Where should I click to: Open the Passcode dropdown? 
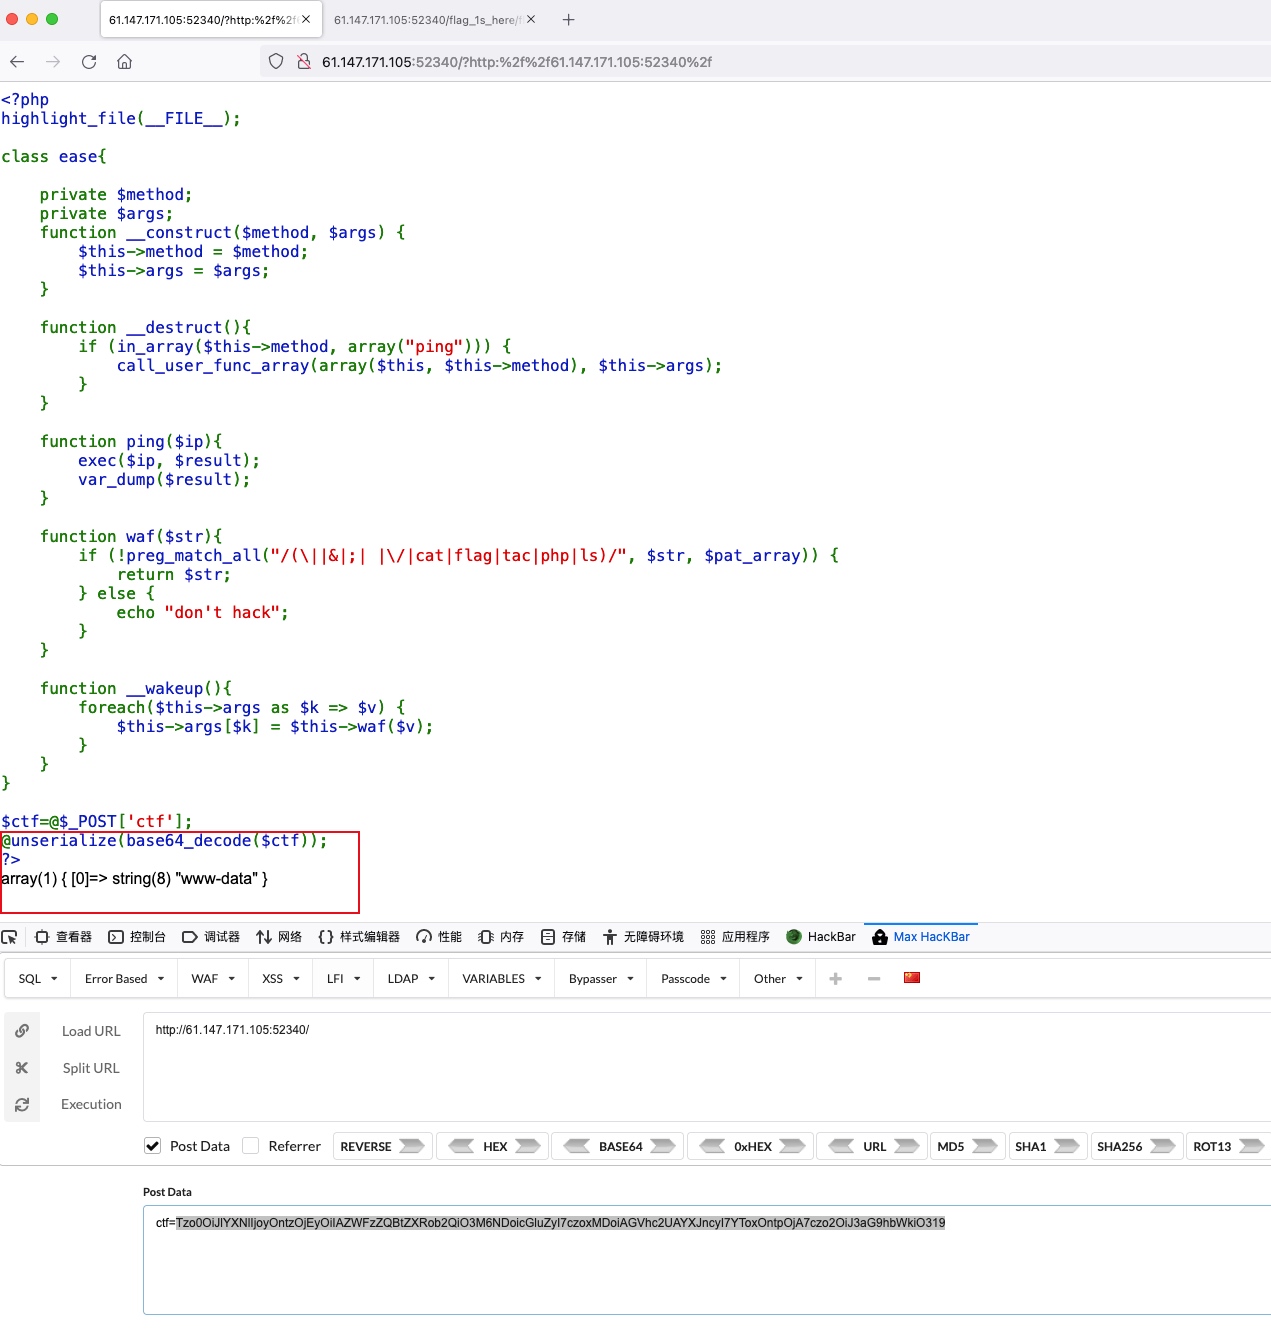coord(694,978)
